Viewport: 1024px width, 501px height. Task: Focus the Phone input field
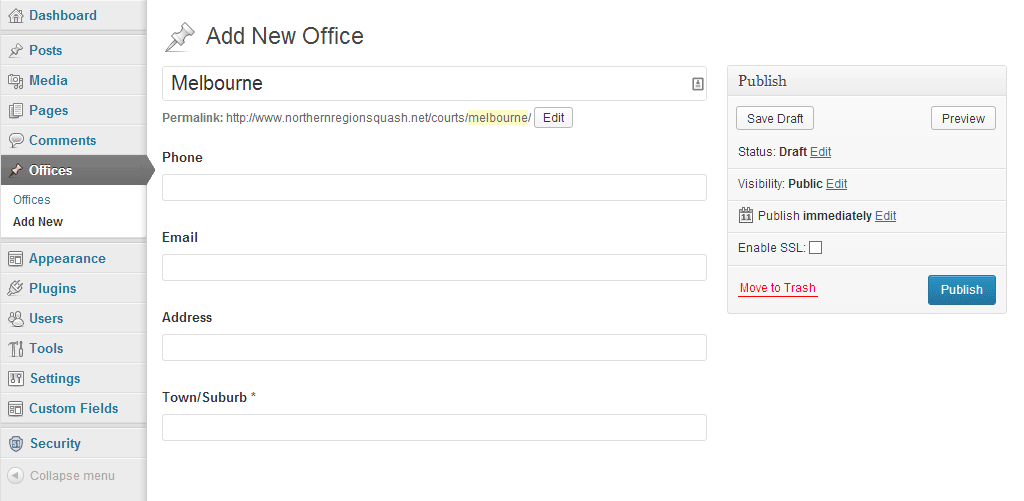coord(434,188)
